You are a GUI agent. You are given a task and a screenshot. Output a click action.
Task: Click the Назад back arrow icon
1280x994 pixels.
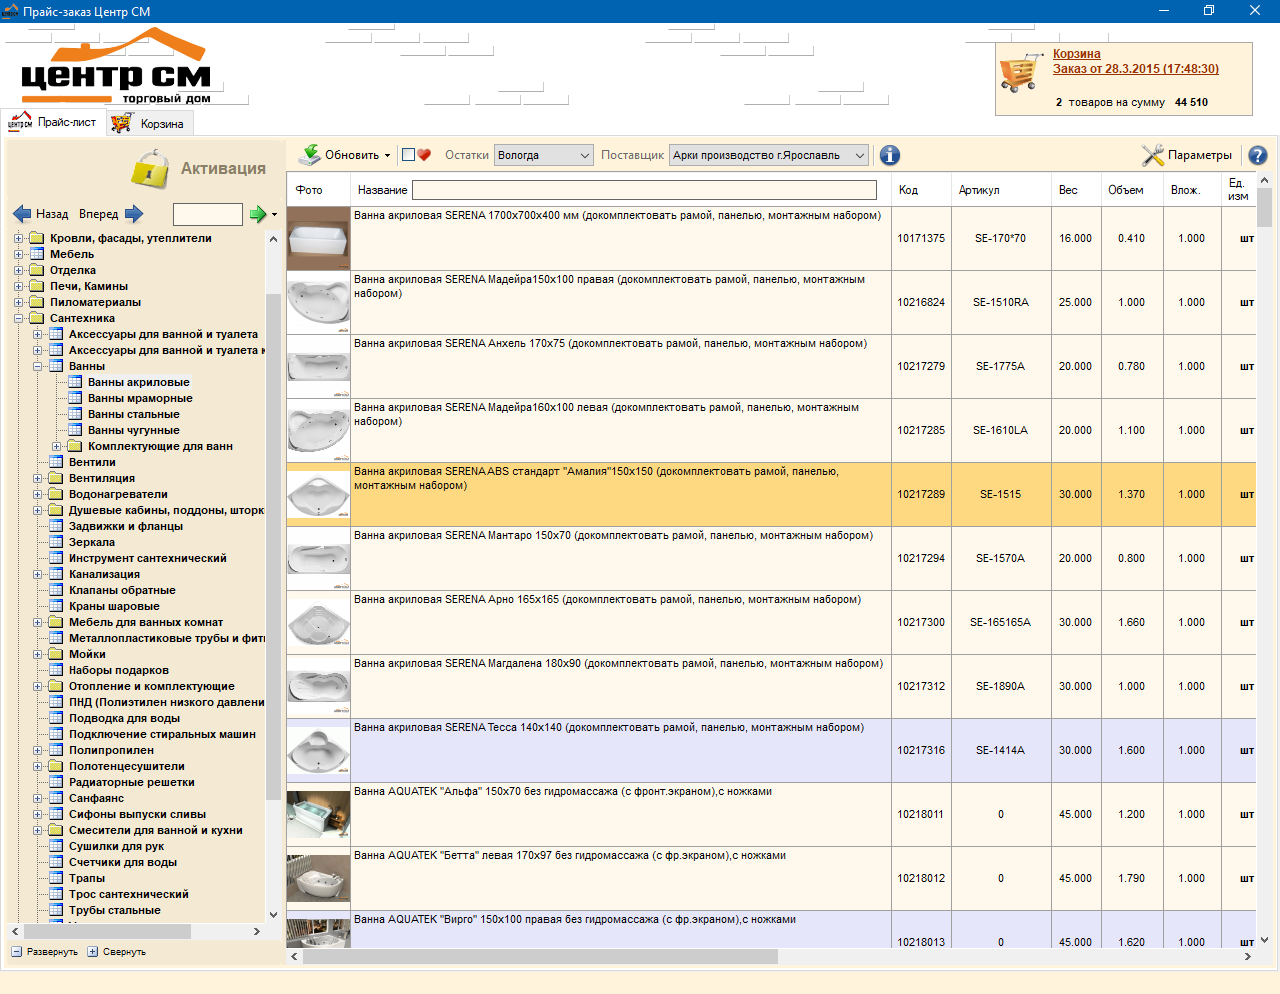click(x=22, y=213)
